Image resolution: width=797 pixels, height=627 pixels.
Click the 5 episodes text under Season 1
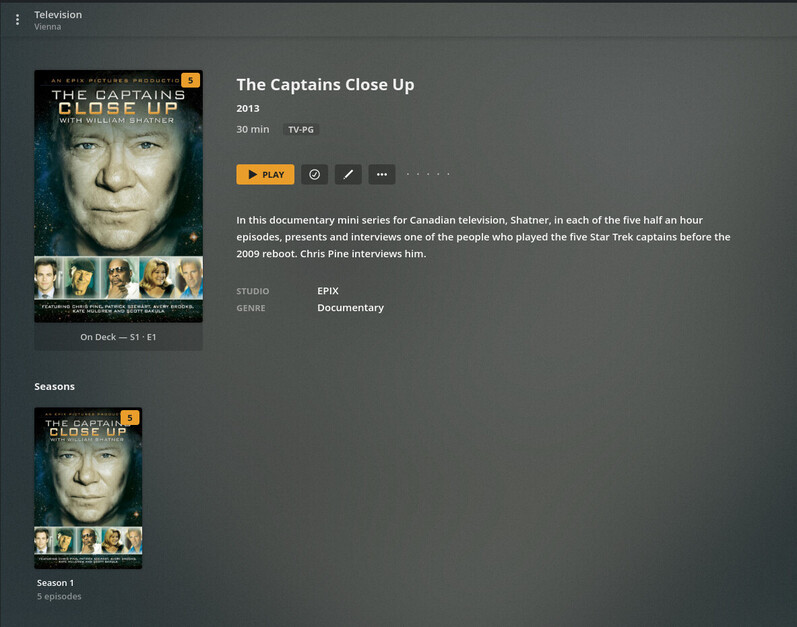(59, 597)
